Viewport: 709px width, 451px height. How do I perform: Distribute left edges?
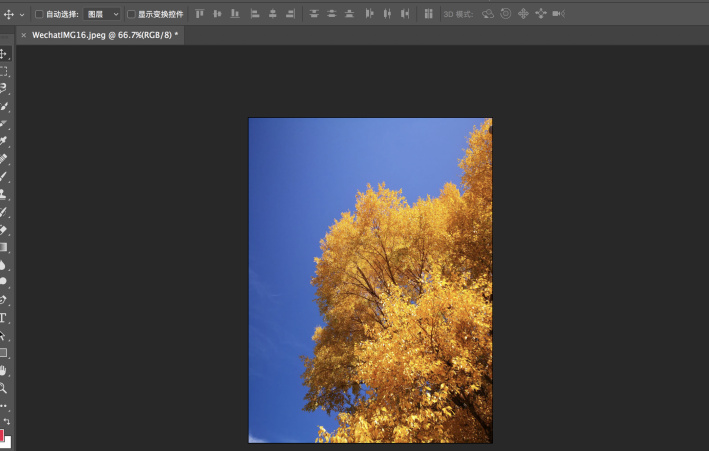[x=369, y=14]
